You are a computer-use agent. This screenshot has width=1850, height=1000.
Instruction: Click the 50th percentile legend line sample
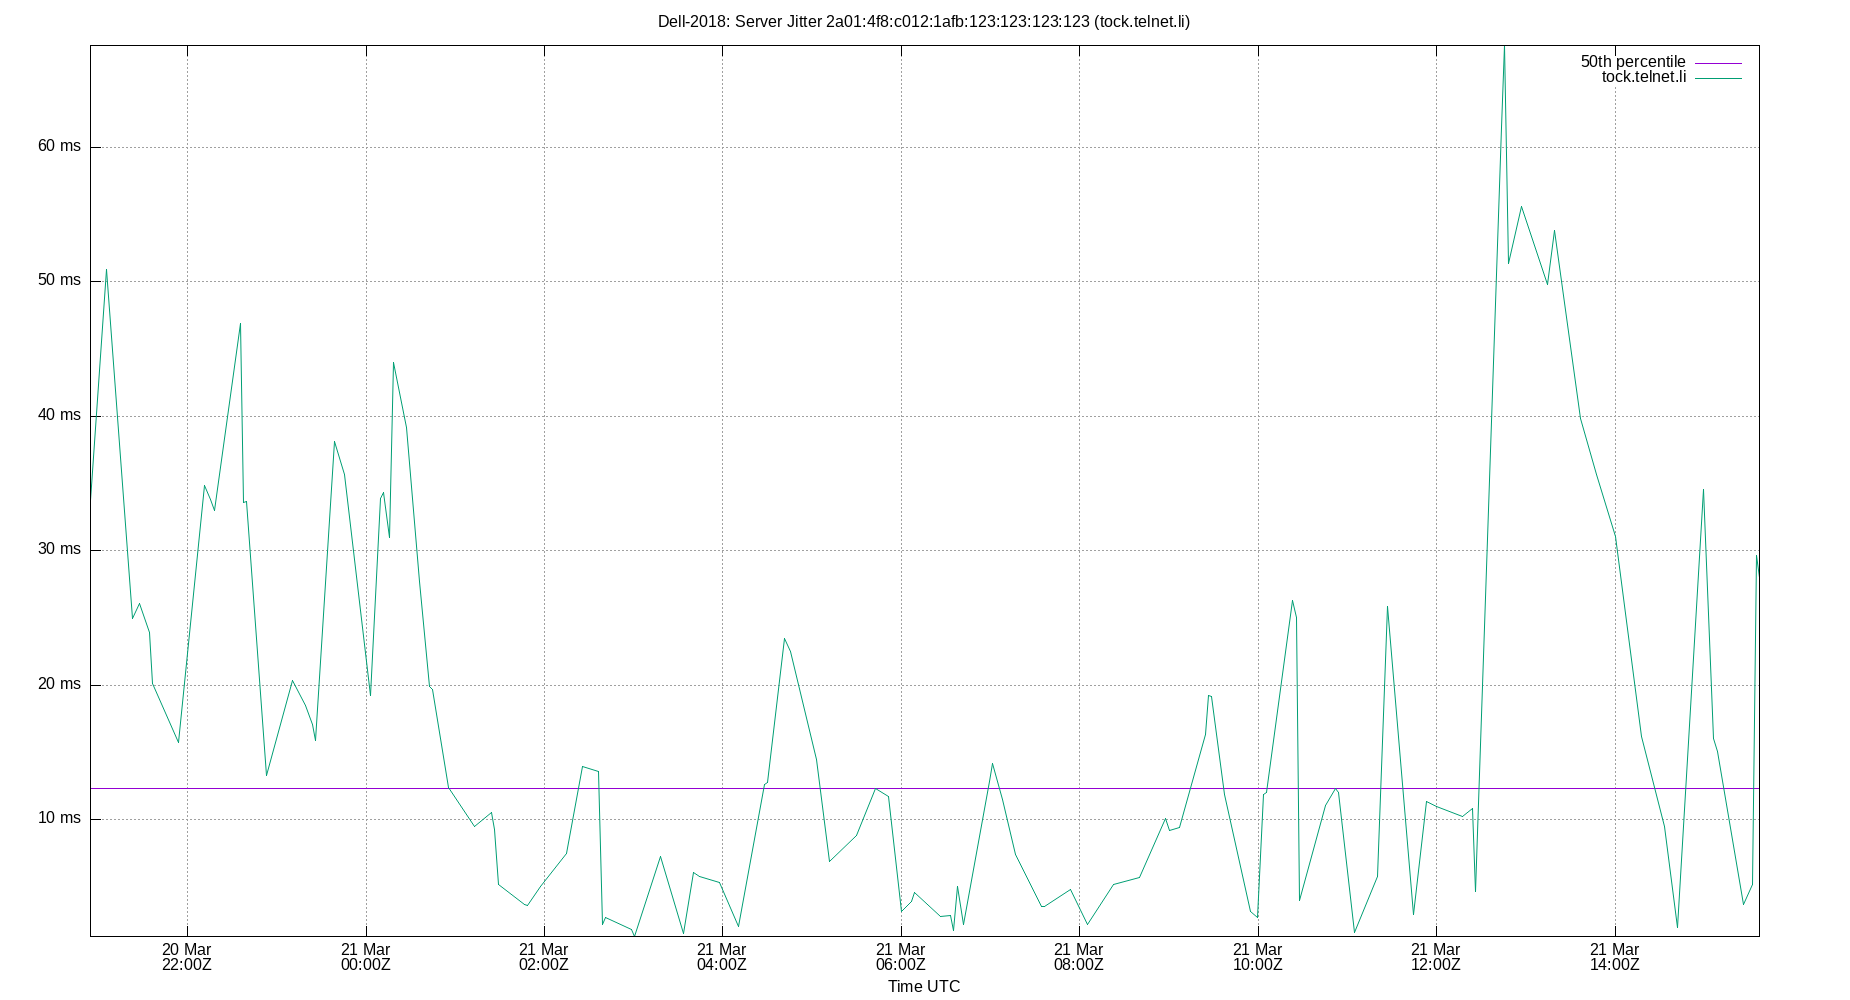click(1717, 62)
